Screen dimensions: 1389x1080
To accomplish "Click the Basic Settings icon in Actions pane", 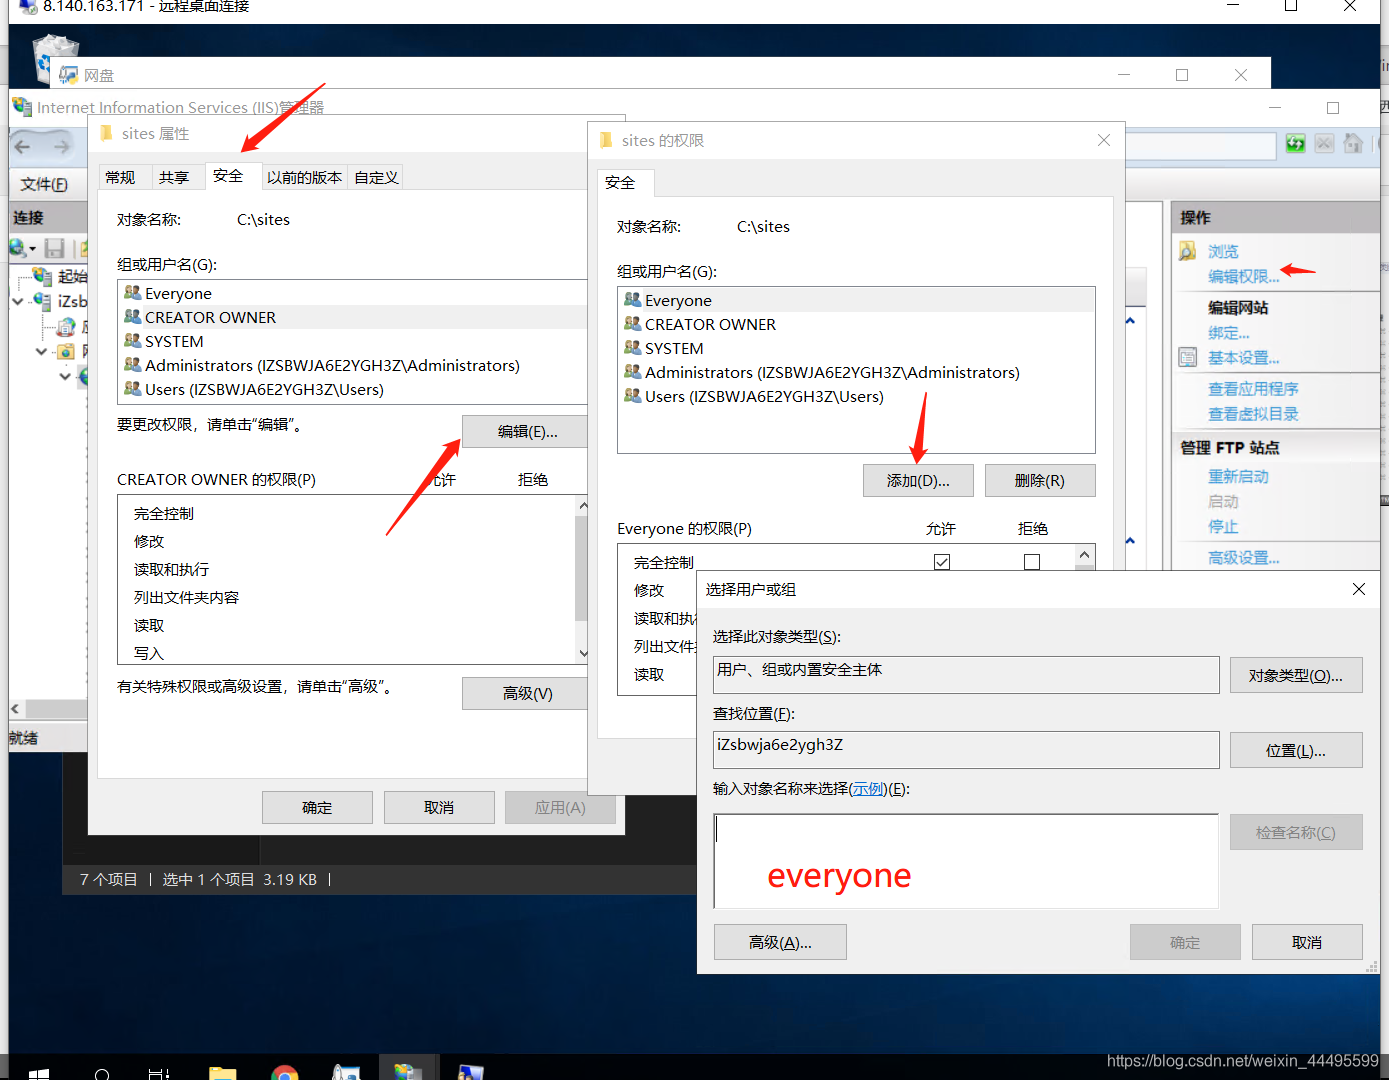I will pos(1187,358).
